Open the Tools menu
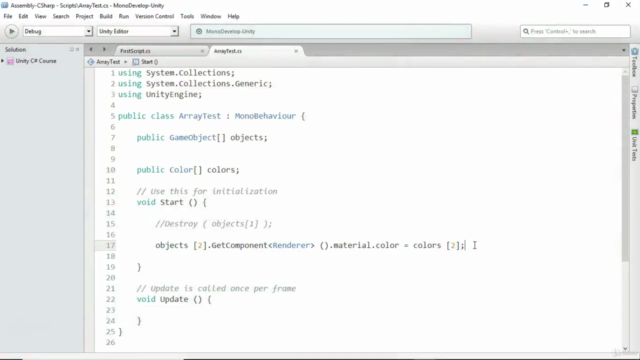 click(187, 16)
